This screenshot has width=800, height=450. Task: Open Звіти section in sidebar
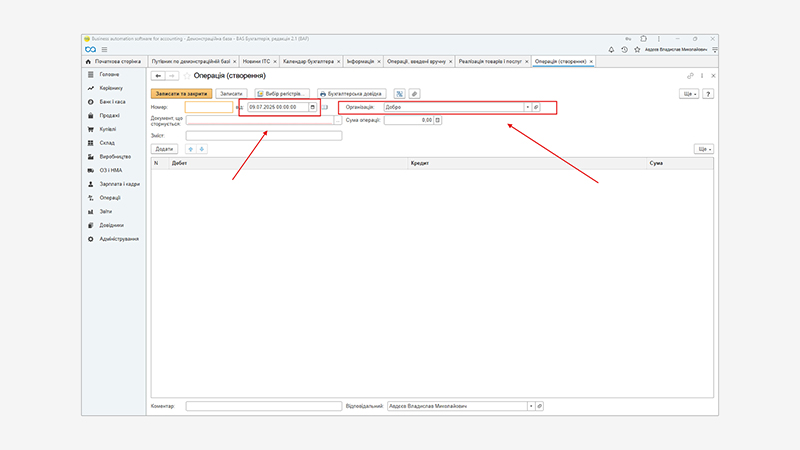(106, 212)
